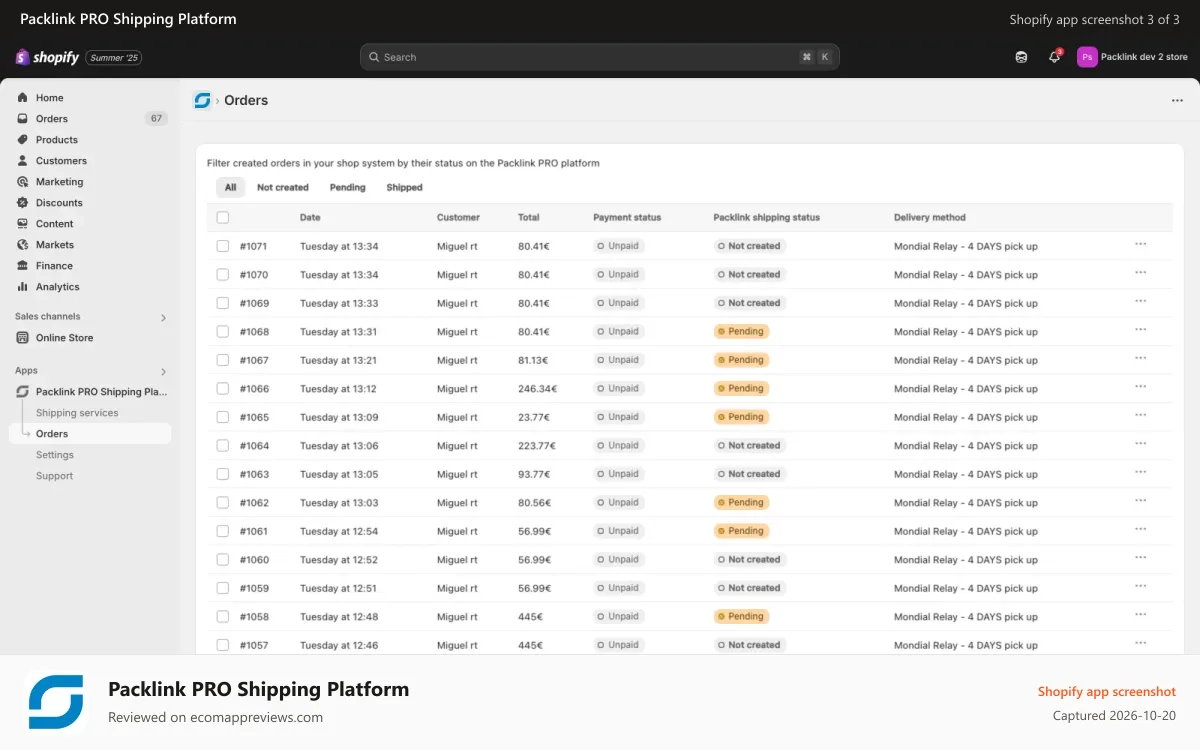Select the checkbox for order #1071

[222, 246]
